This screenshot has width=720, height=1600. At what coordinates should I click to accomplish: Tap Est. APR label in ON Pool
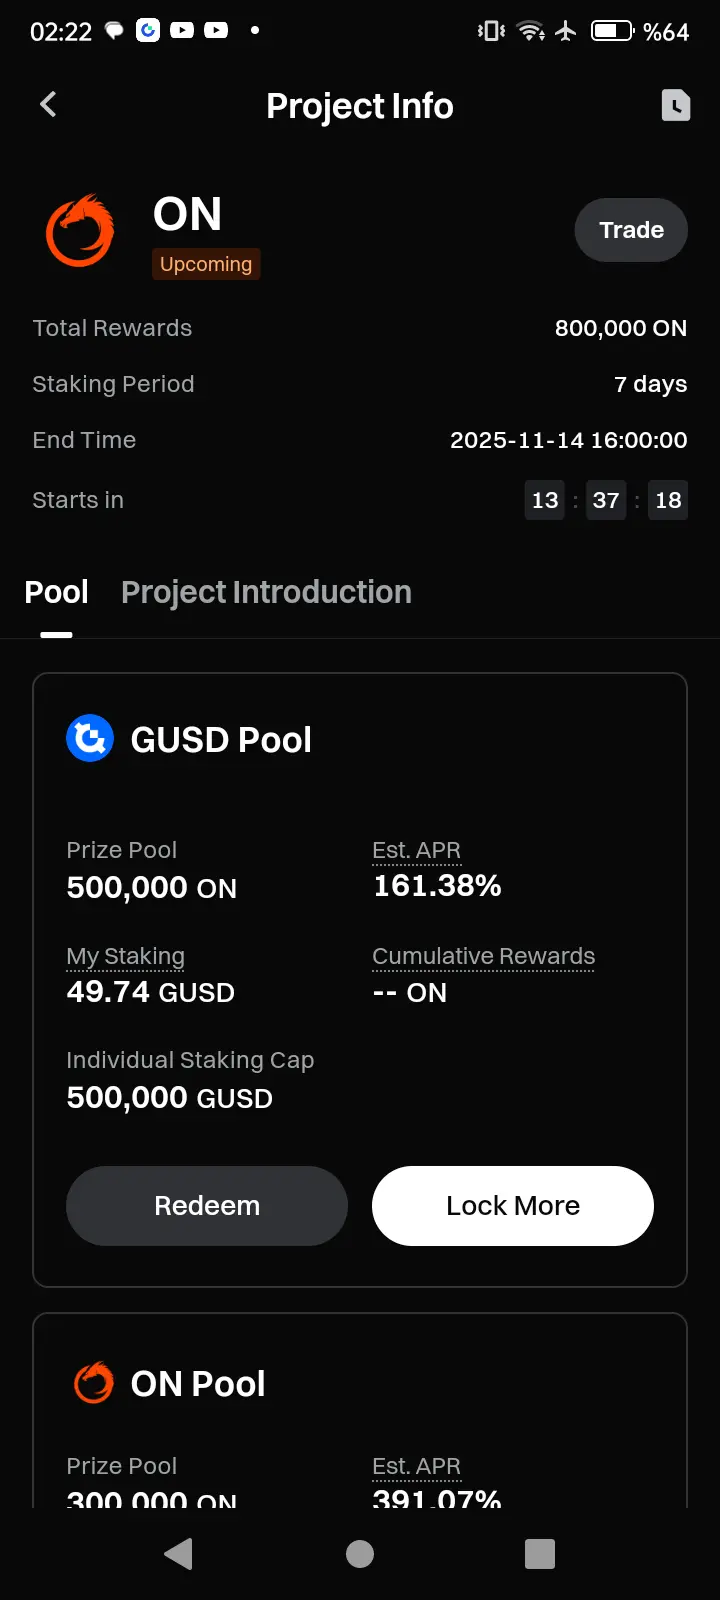(417, 1466)
